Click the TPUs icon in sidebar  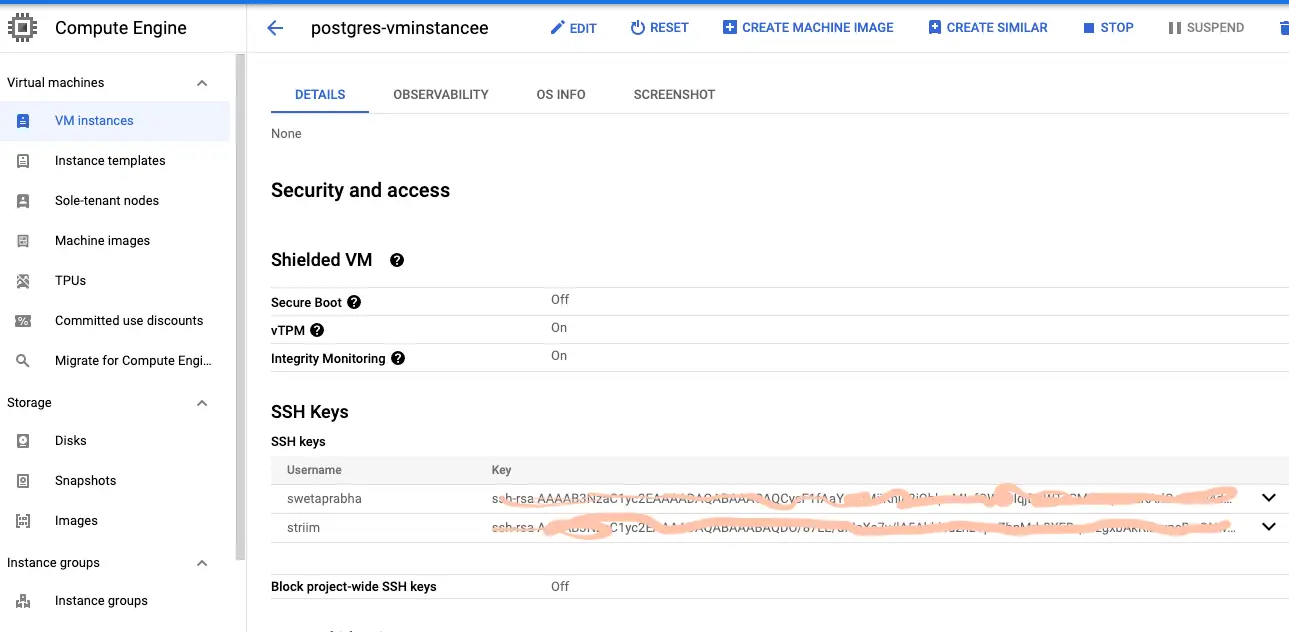(23, 281)
